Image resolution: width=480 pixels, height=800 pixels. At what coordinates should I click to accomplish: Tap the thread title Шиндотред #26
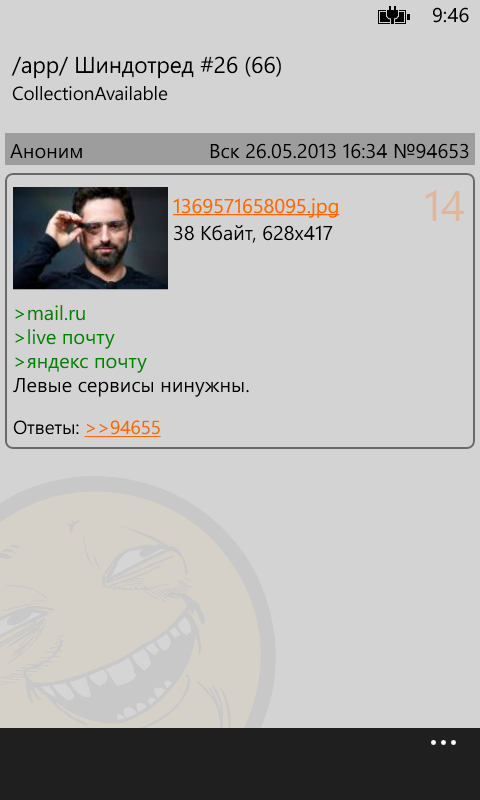click(x=157, y=66)
